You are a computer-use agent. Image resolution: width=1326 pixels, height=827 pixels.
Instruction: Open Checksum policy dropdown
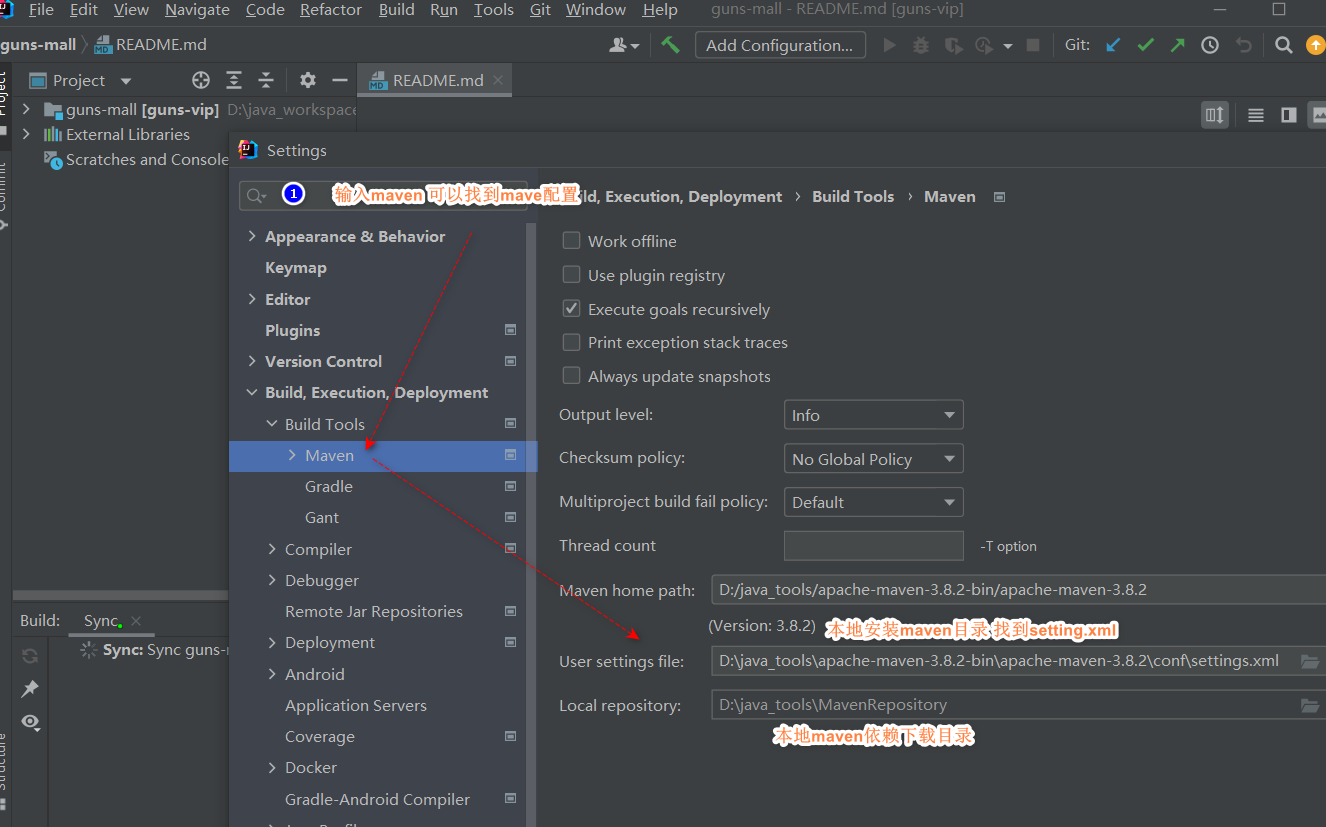(873, 459)
